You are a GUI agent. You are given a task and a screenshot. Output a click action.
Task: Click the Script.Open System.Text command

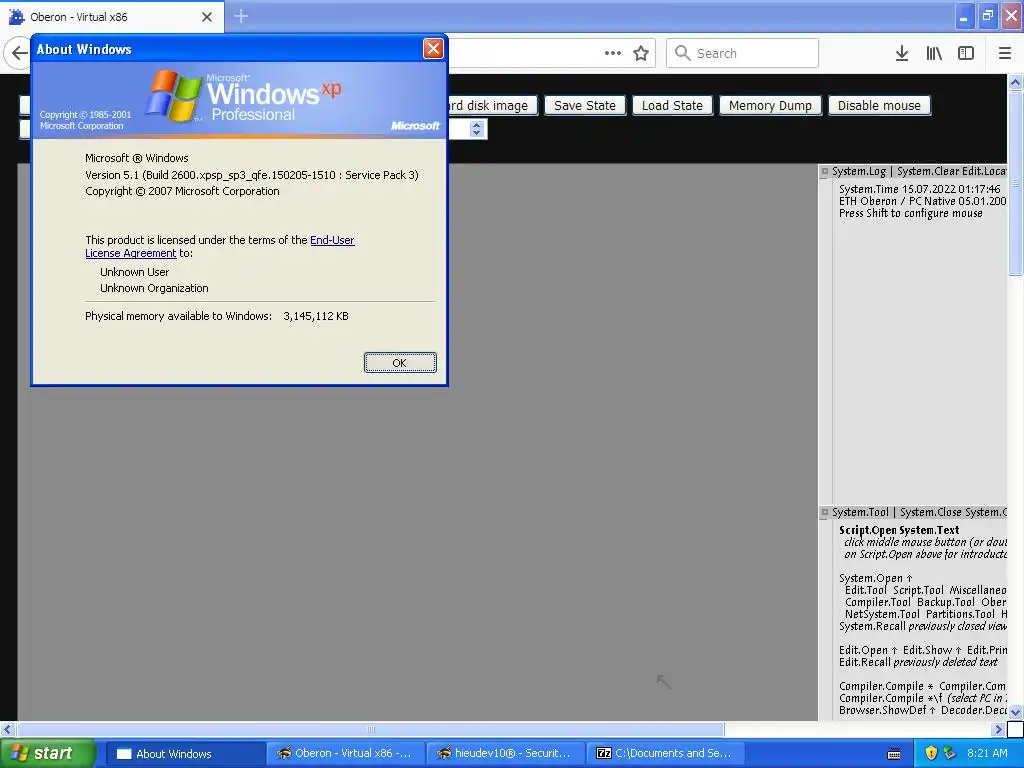tap(899, 530)
